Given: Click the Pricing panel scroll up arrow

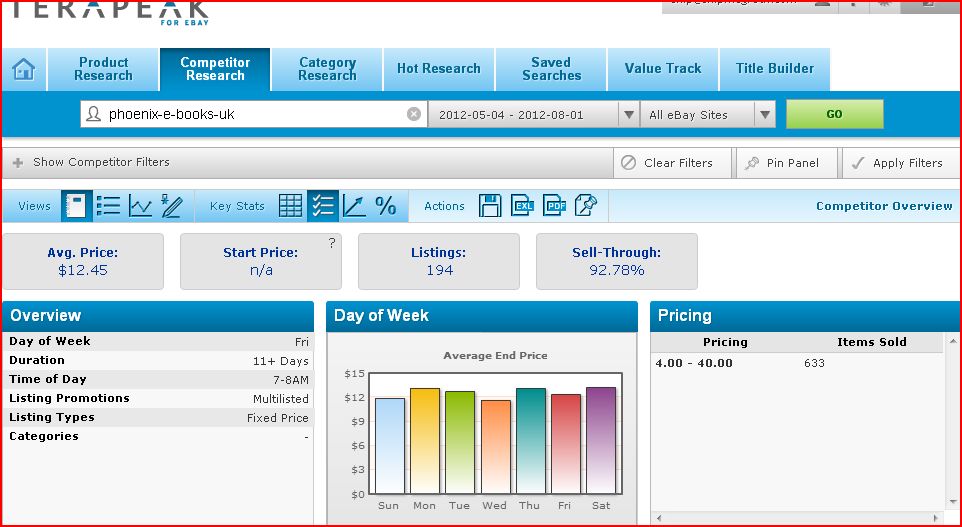Looking at the screenshot, I should coord(953,341).
